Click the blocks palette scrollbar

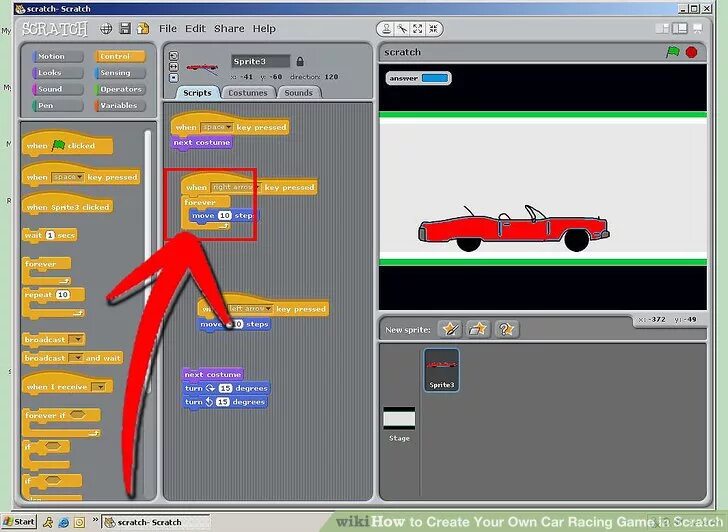click(x=148, y=260)
